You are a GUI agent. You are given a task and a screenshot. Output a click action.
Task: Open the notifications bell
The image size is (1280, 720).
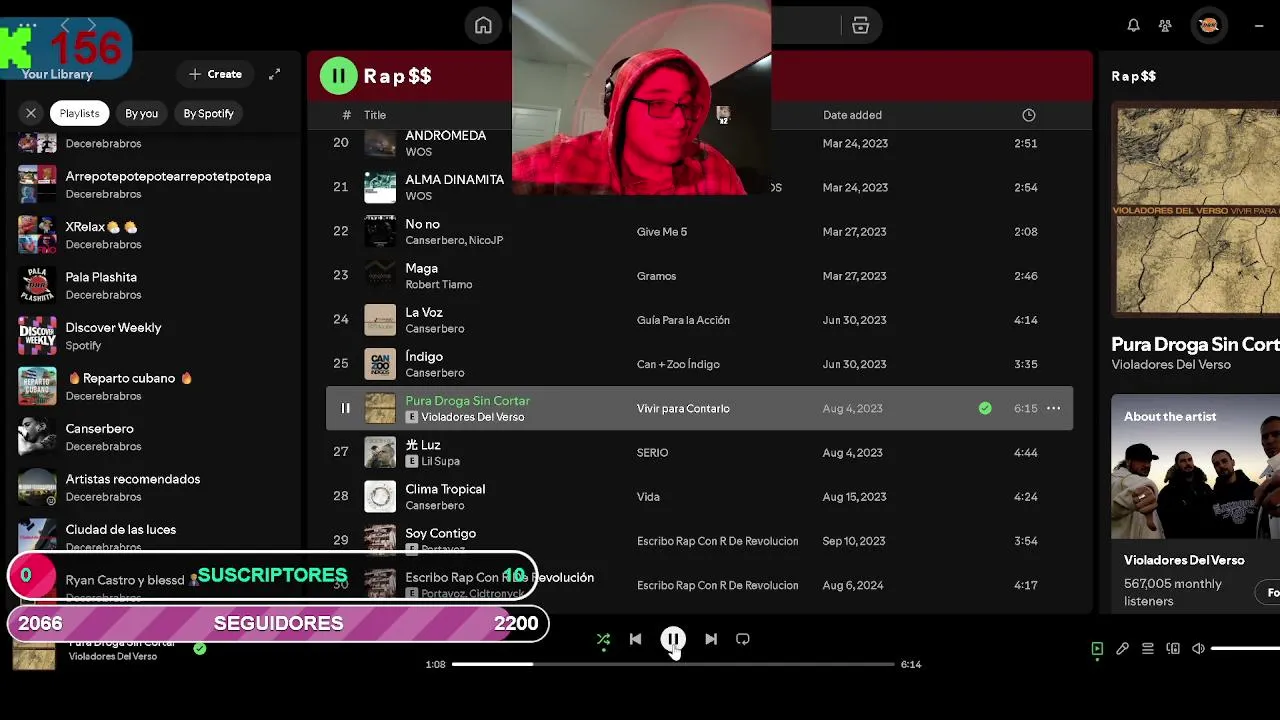tap(1133, 26)
